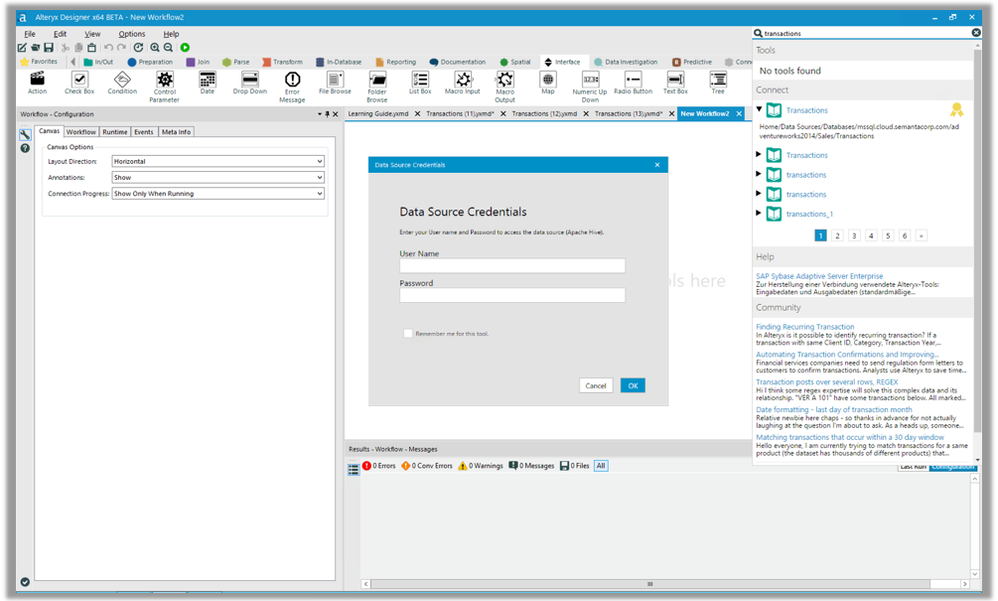The height and width of the screenshot is (601, 998).
Task: Select the Date interface tool
Action: [207, 82]
